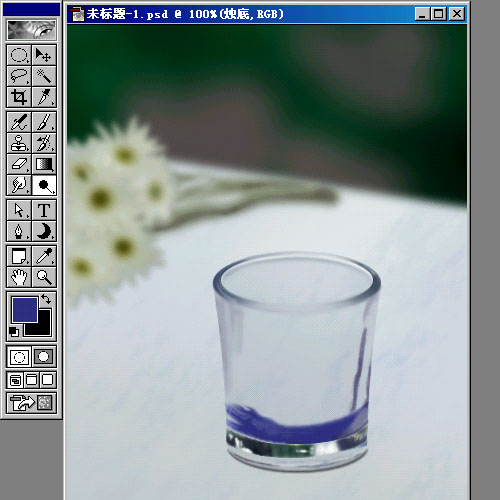Select the Airbrush tool
Viewport: 500px width, 500px height.
tap(19, 122)
